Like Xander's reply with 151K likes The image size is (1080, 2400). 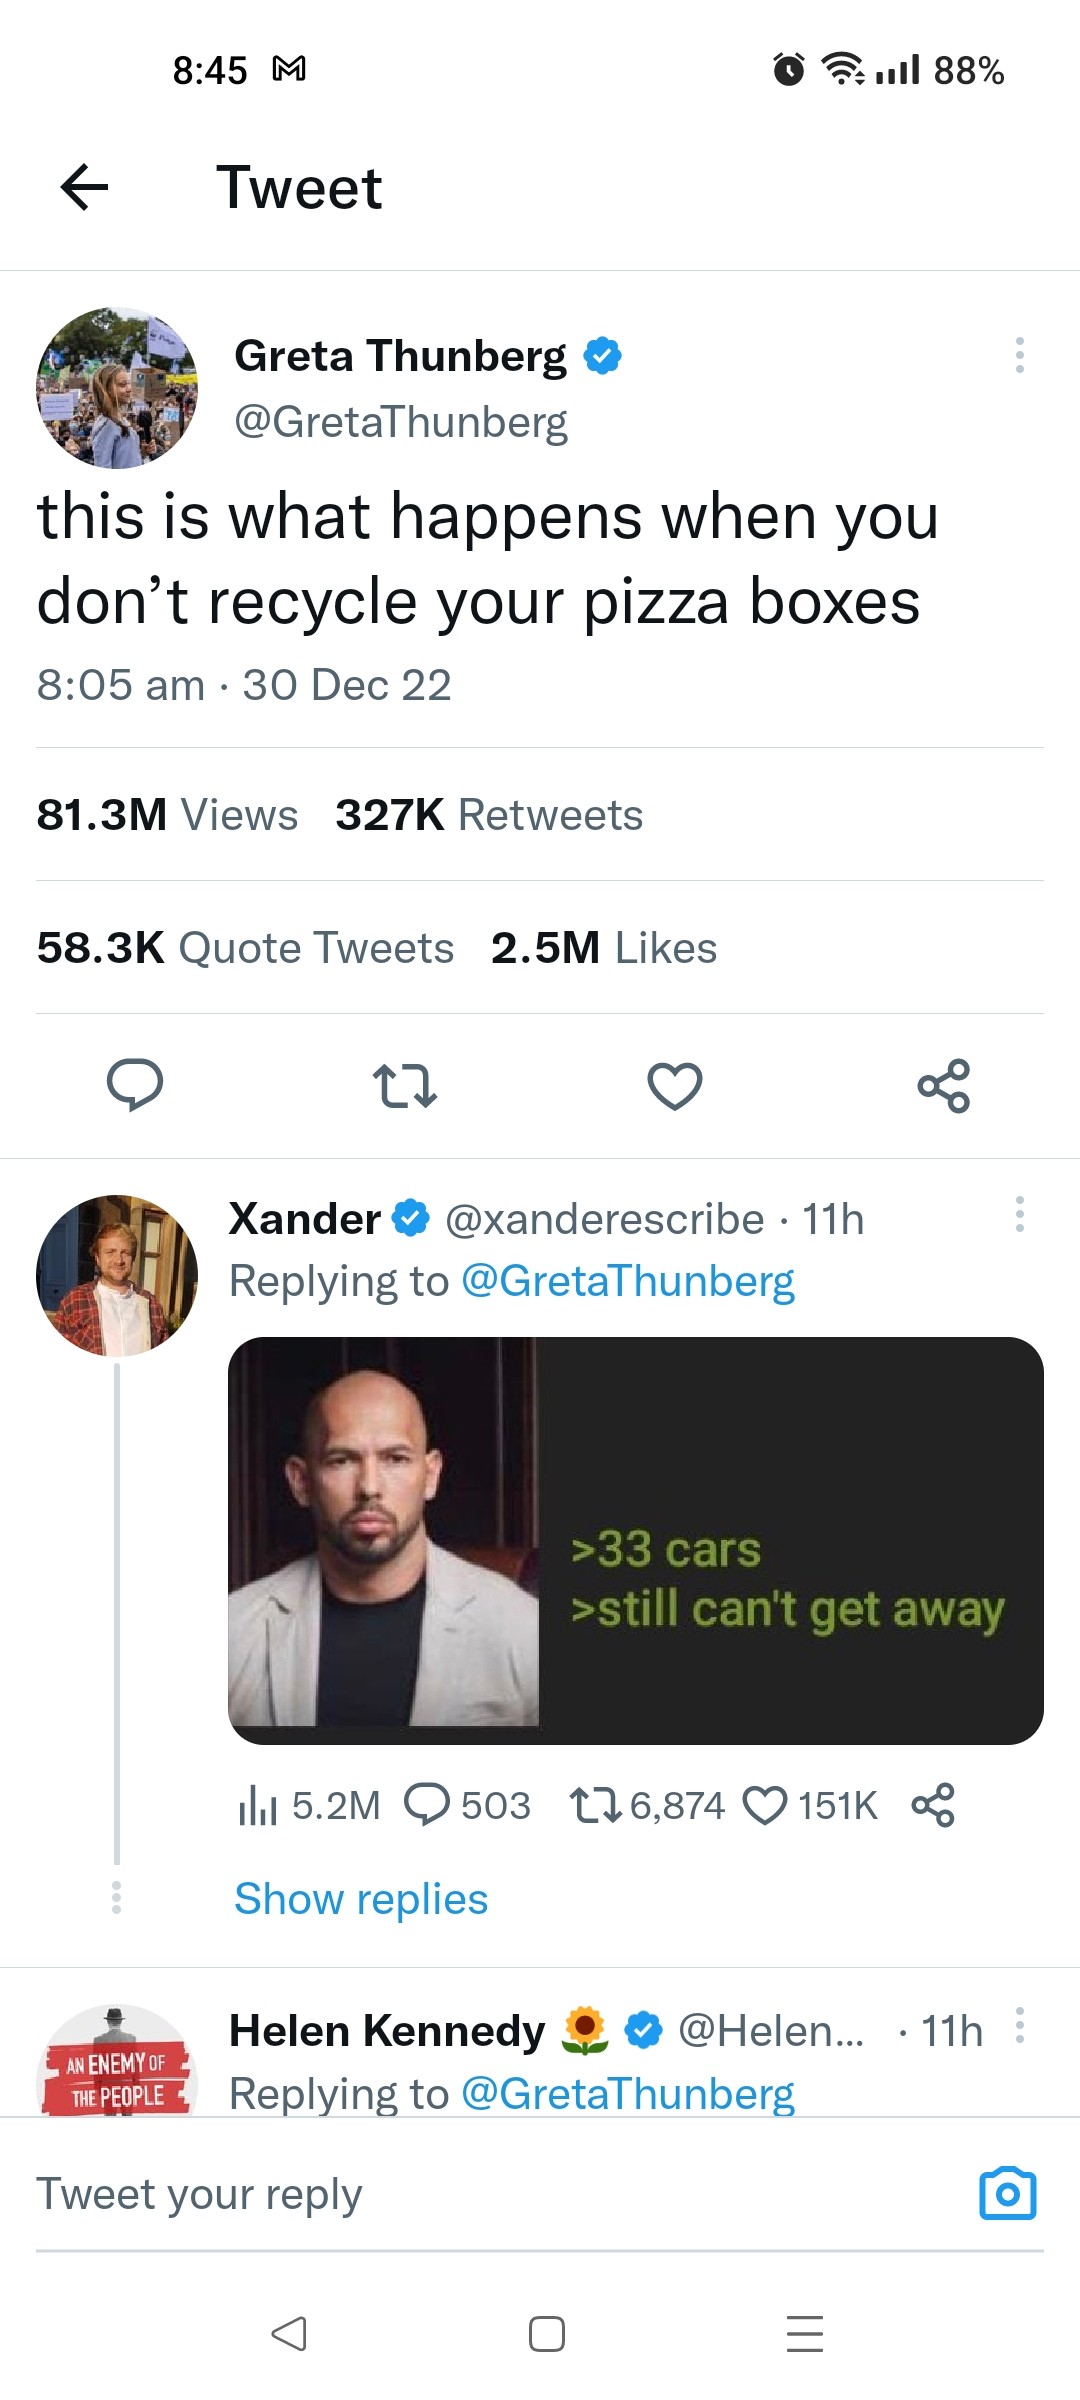766,1806
